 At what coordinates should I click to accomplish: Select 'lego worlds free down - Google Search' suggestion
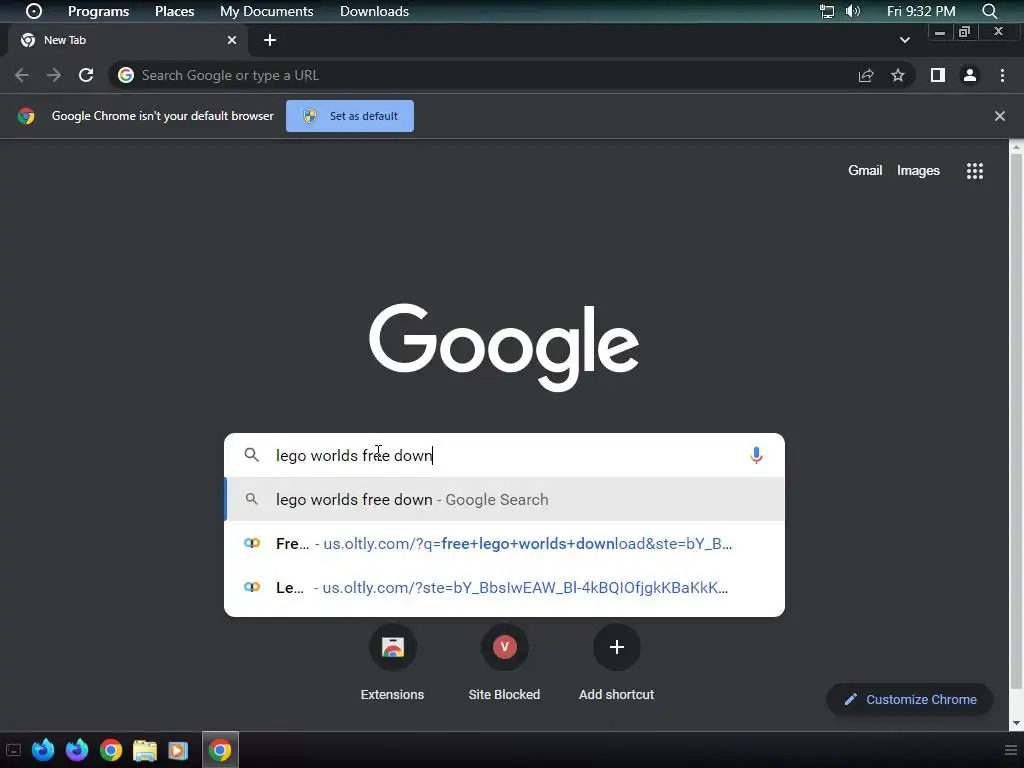[504, 500]
